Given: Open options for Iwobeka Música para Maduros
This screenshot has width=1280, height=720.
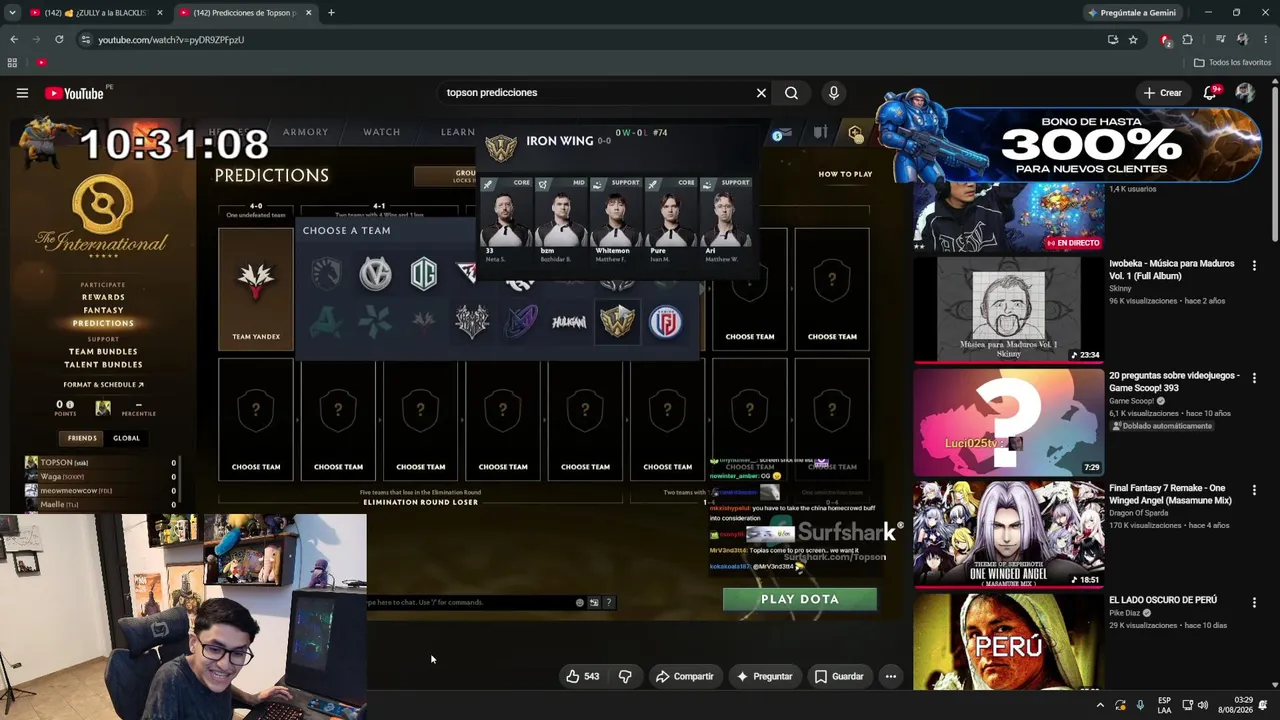Looking at the screenshot, I should [1254, 266].
